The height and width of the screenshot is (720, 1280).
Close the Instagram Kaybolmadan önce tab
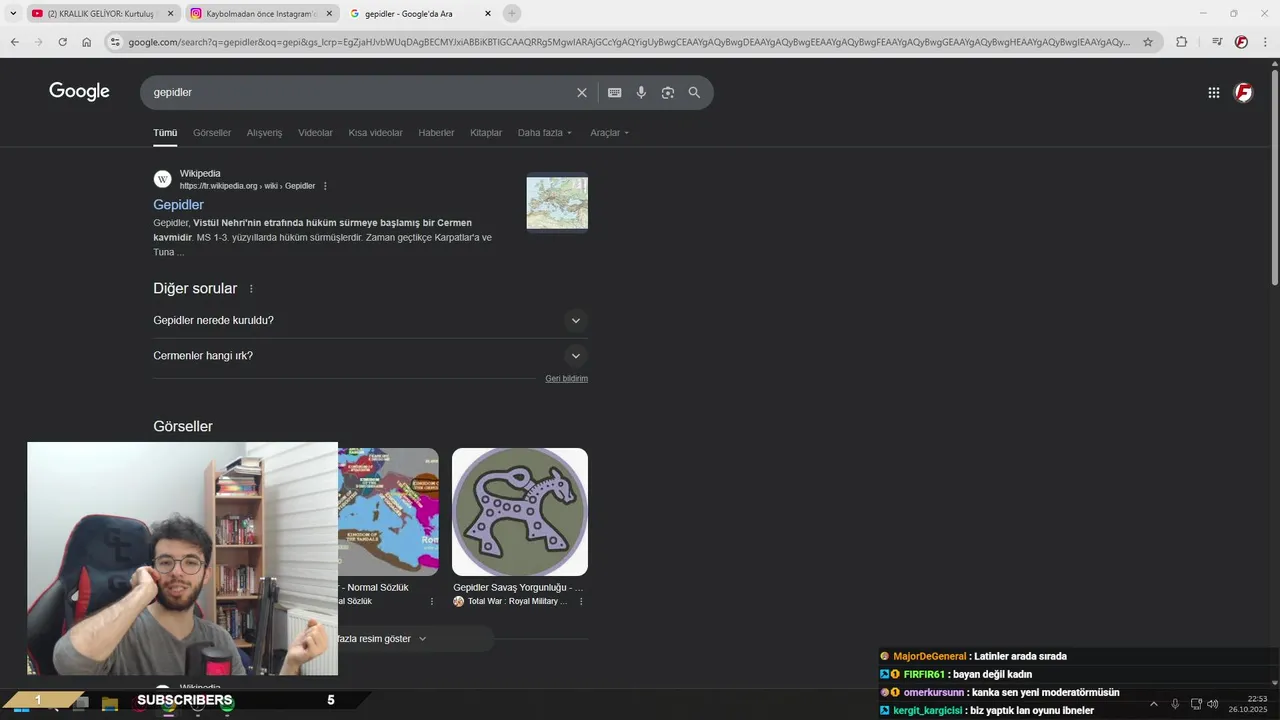tap(329, 13)
